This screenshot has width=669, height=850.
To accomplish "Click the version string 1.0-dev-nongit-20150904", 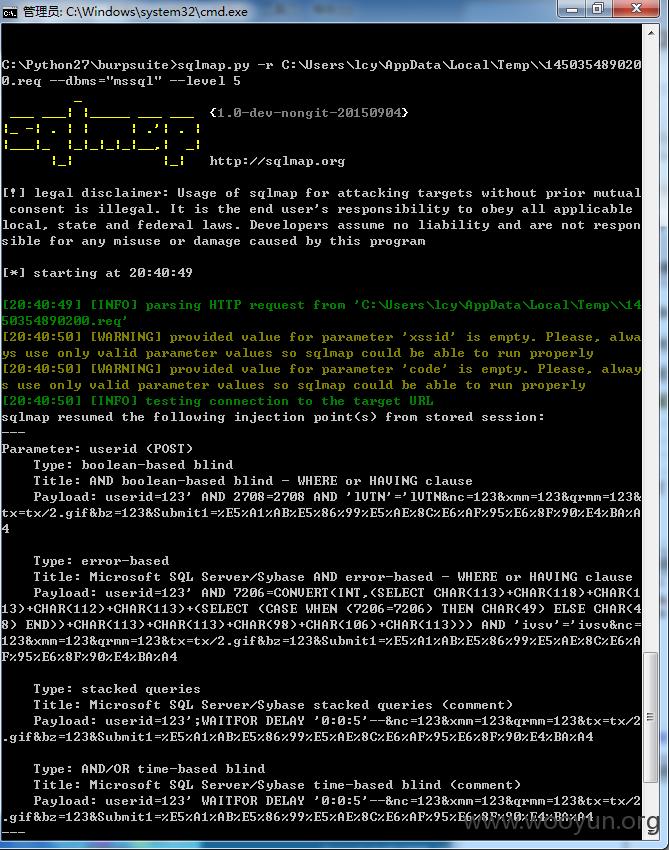I will coord(308,113).
